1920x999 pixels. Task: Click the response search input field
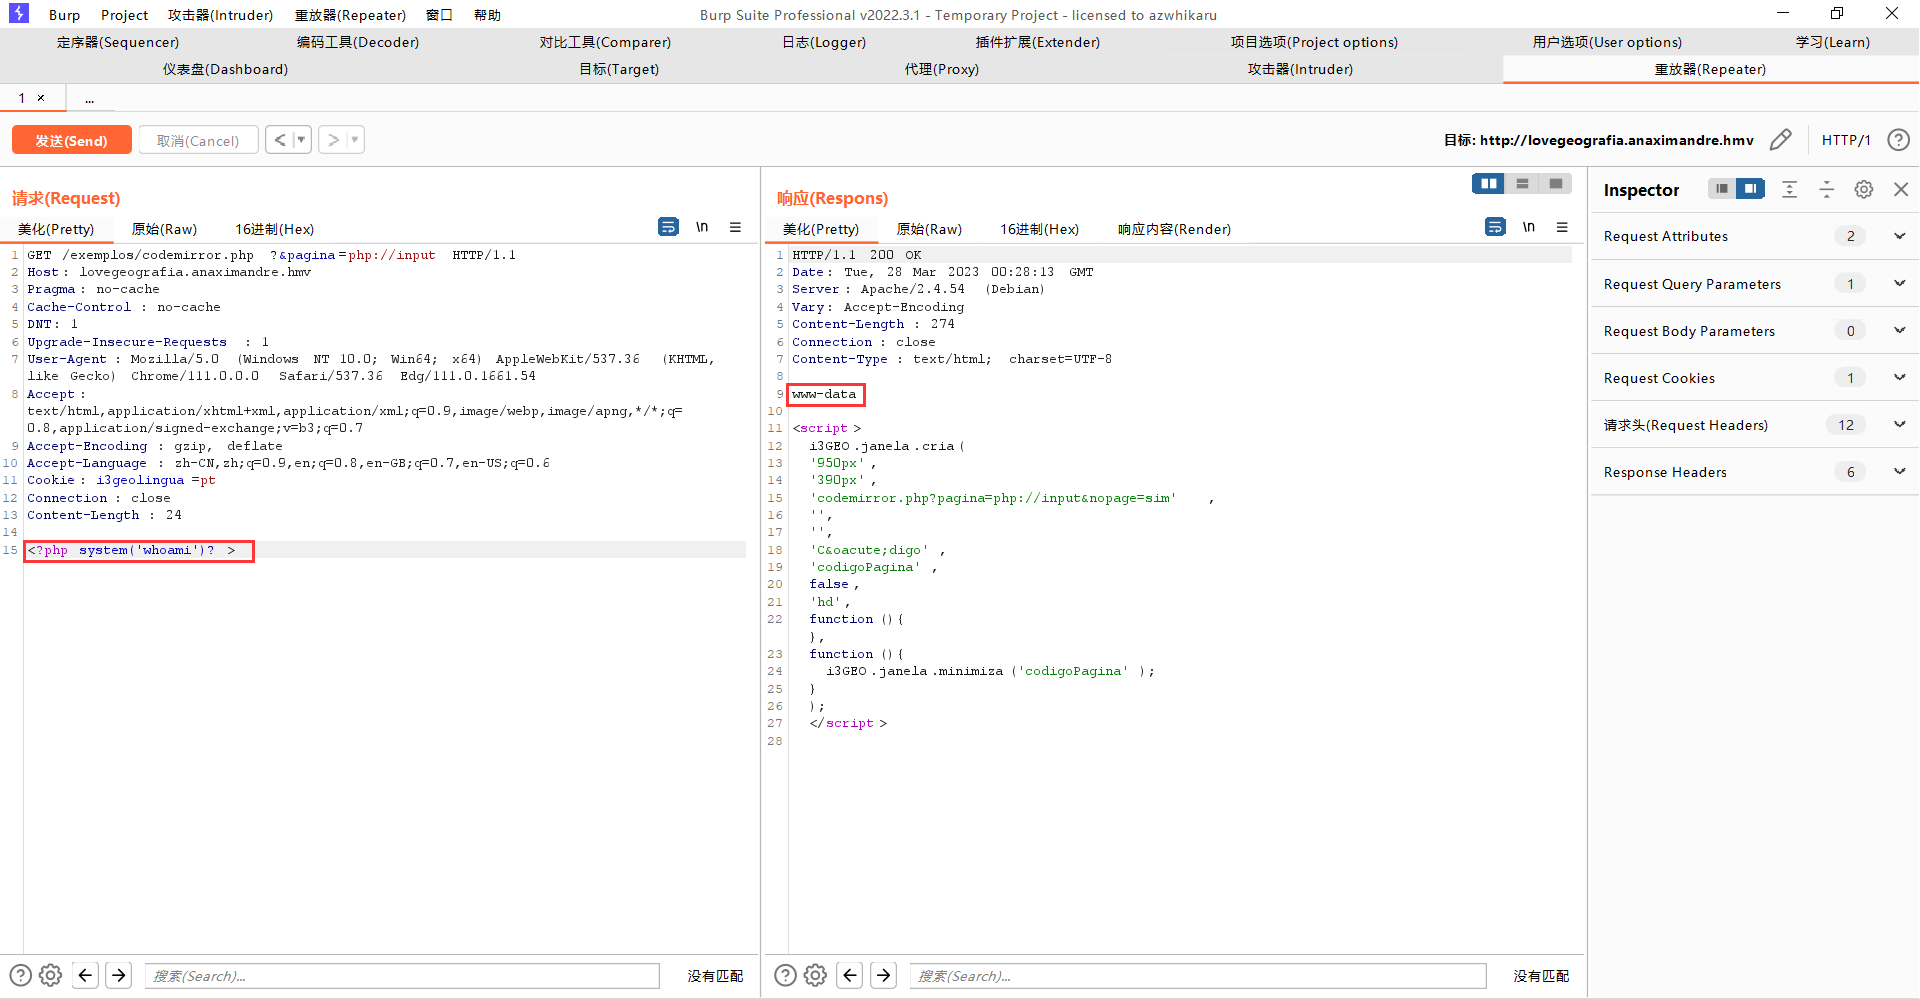point(1198,976)
